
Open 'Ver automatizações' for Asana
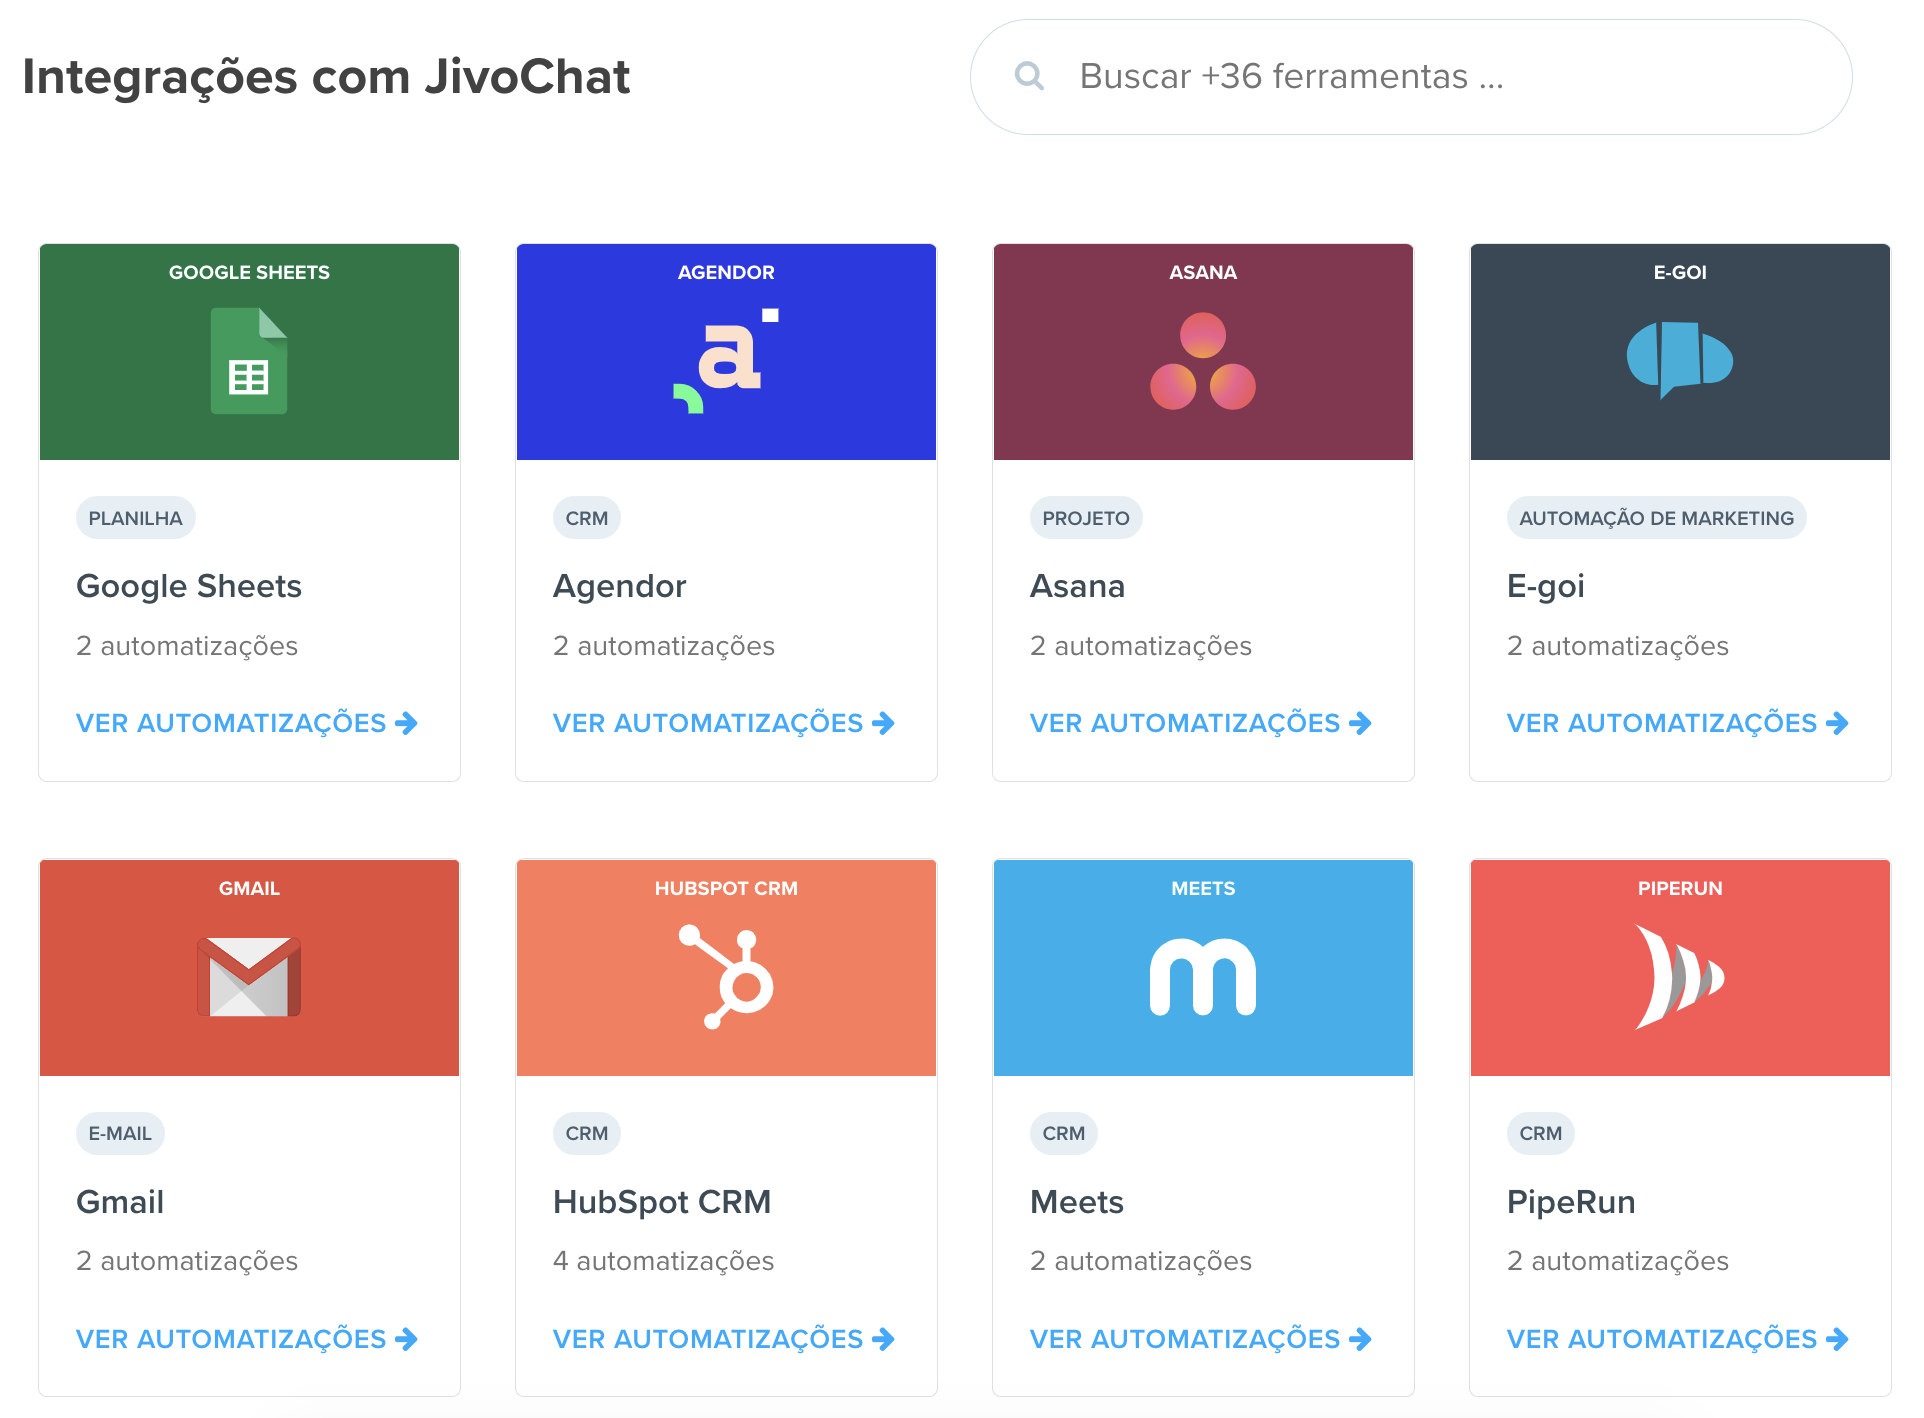1201,723
